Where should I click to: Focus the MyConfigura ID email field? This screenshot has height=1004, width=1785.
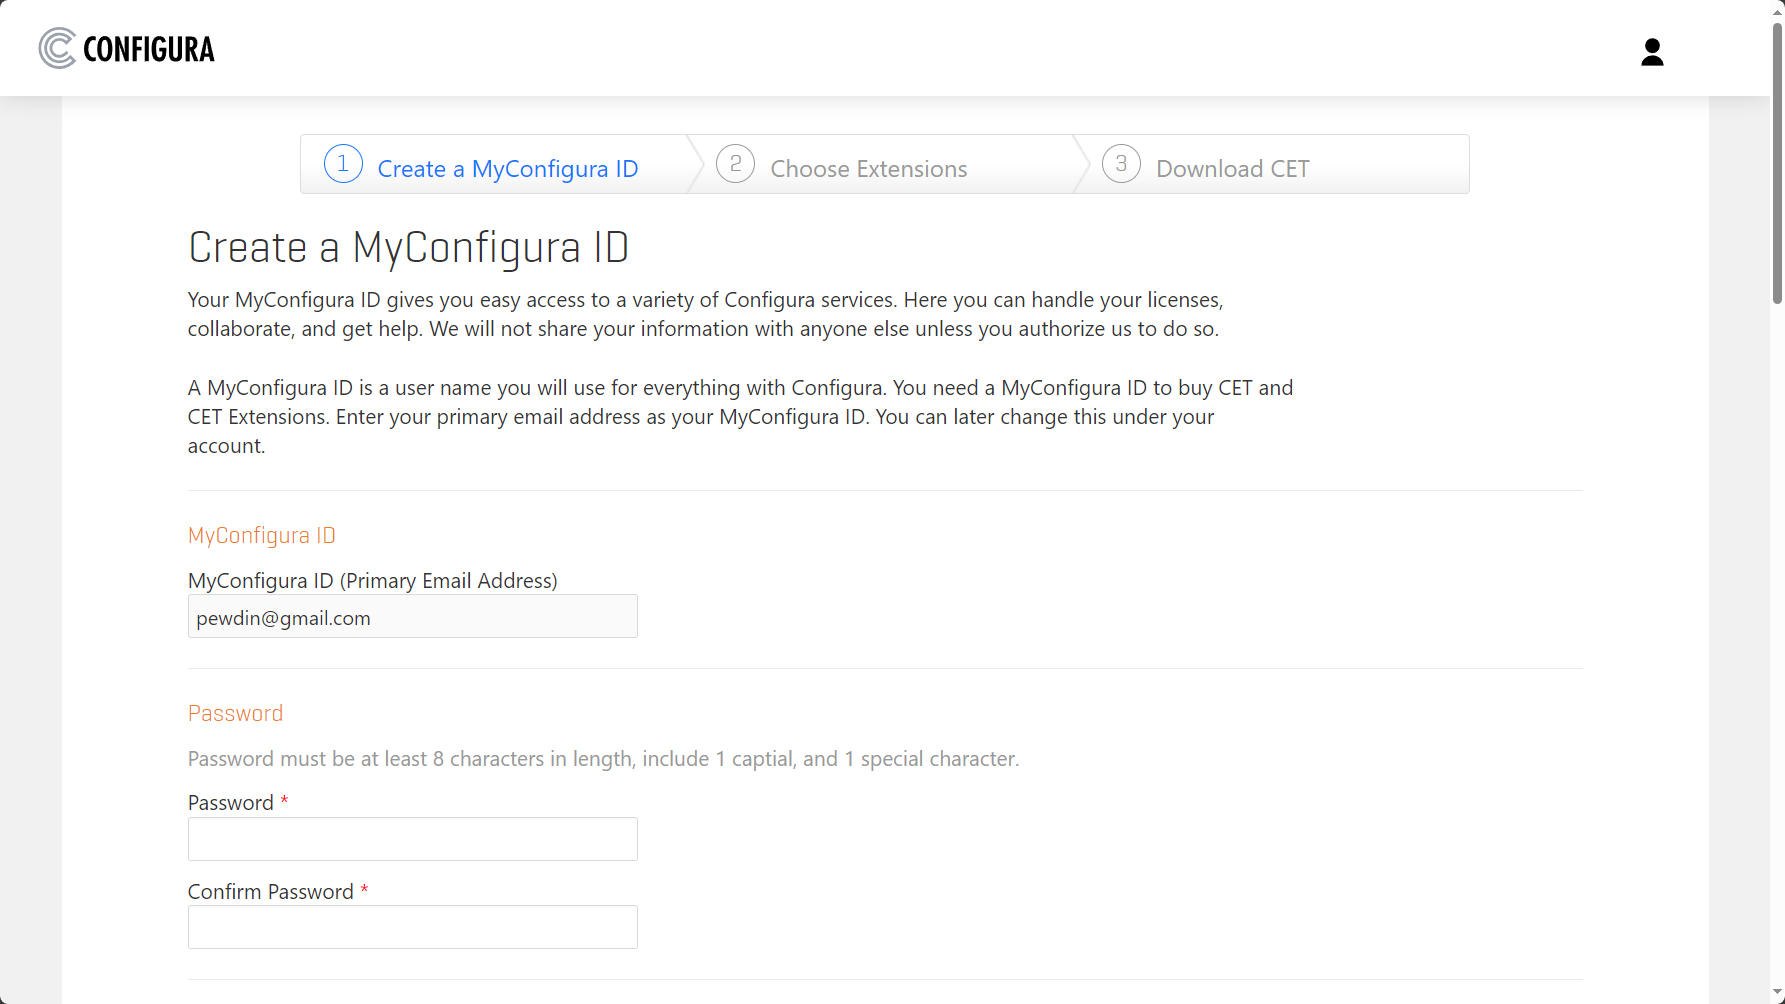click(413, 616)
